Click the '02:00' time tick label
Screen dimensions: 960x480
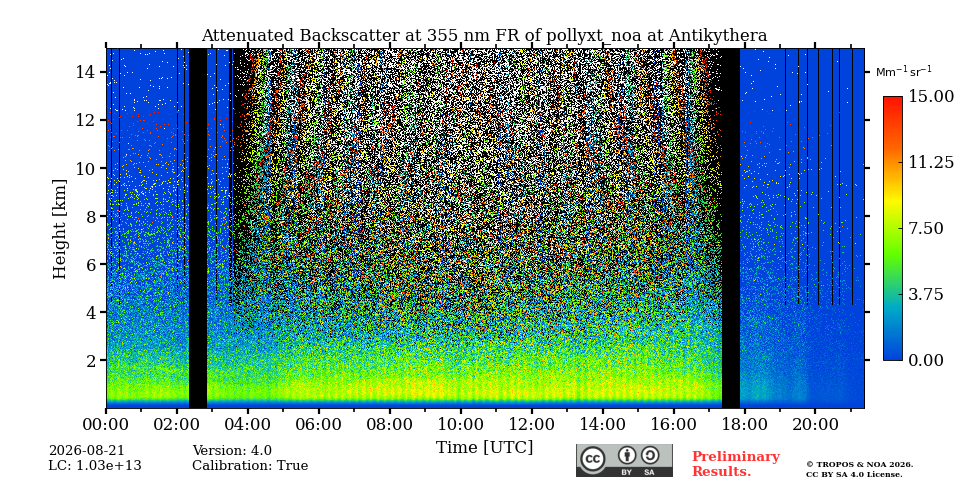click(x=177, y=424)
